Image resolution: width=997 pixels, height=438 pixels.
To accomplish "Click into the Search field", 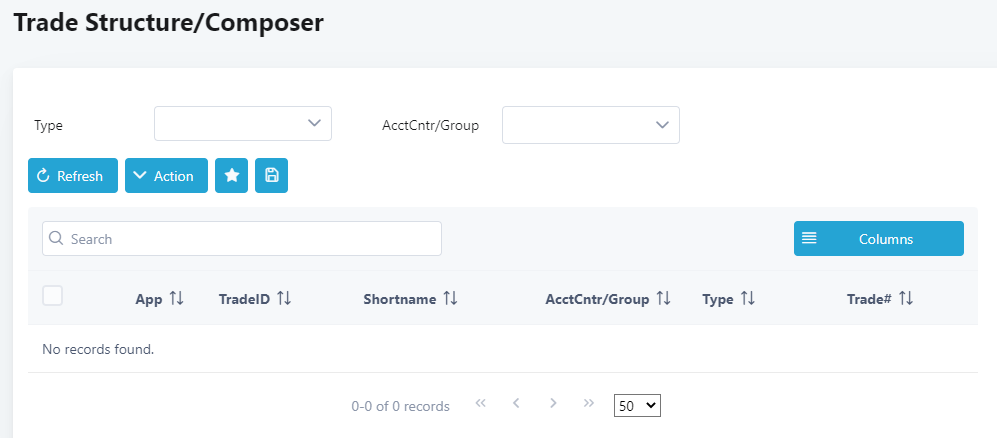I will click(242, 239).
